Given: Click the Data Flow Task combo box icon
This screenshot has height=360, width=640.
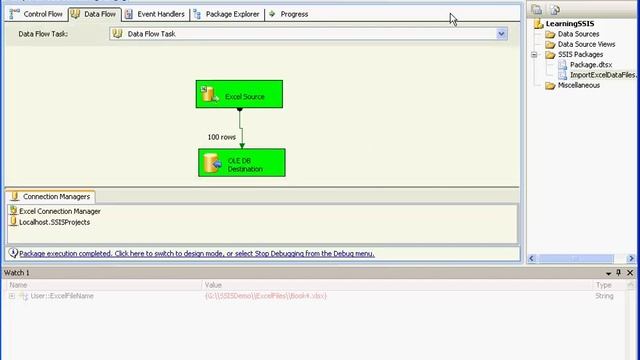Looking at the screenshot, I should point(118,33).
